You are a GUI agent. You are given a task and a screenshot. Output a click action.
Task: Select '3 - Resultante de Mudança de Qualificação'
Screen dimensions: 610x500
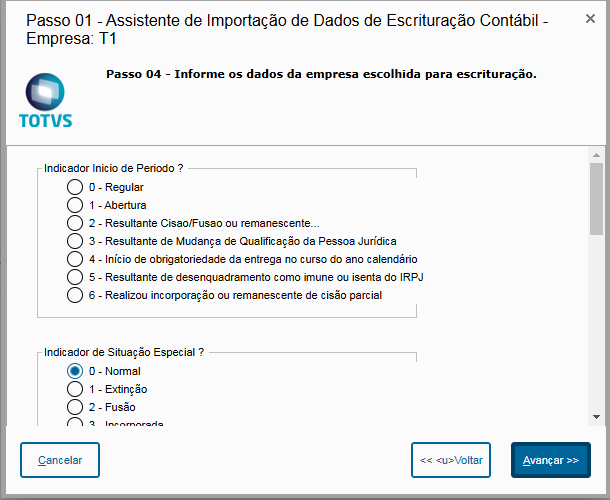coord(75,241)
